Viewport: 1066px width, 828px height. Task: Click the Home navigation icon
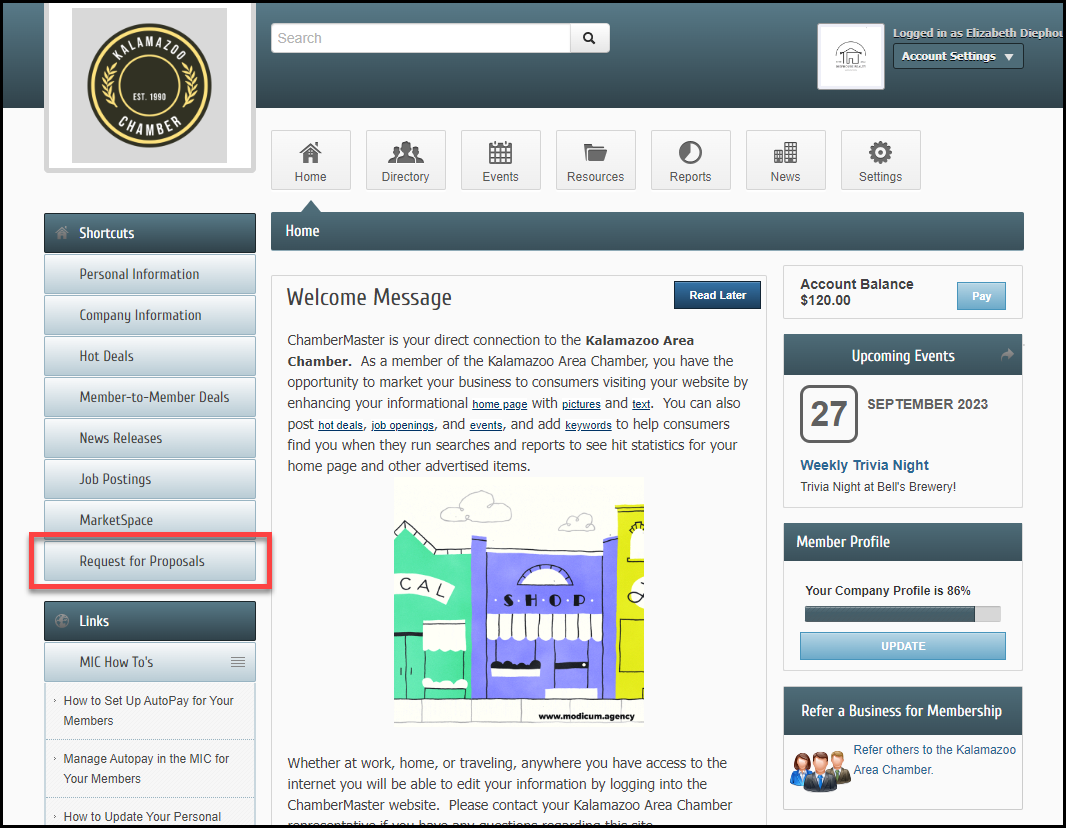point(310,153)
